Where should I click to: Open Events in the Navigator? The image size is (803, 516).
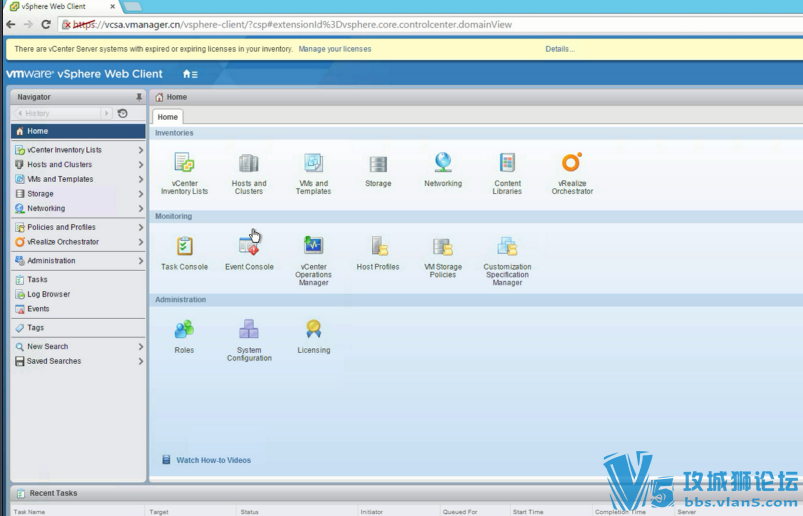pos(38,309)
